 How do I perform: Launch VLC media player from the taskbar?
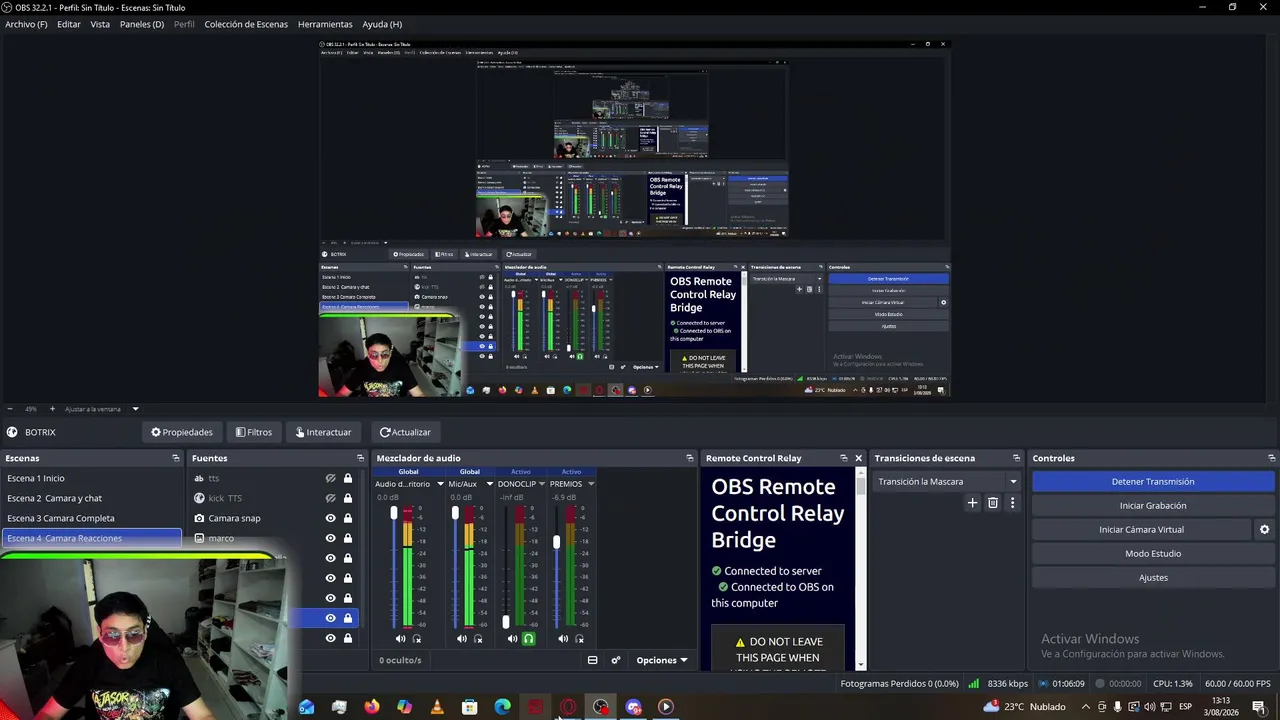[x=437, y=707]
